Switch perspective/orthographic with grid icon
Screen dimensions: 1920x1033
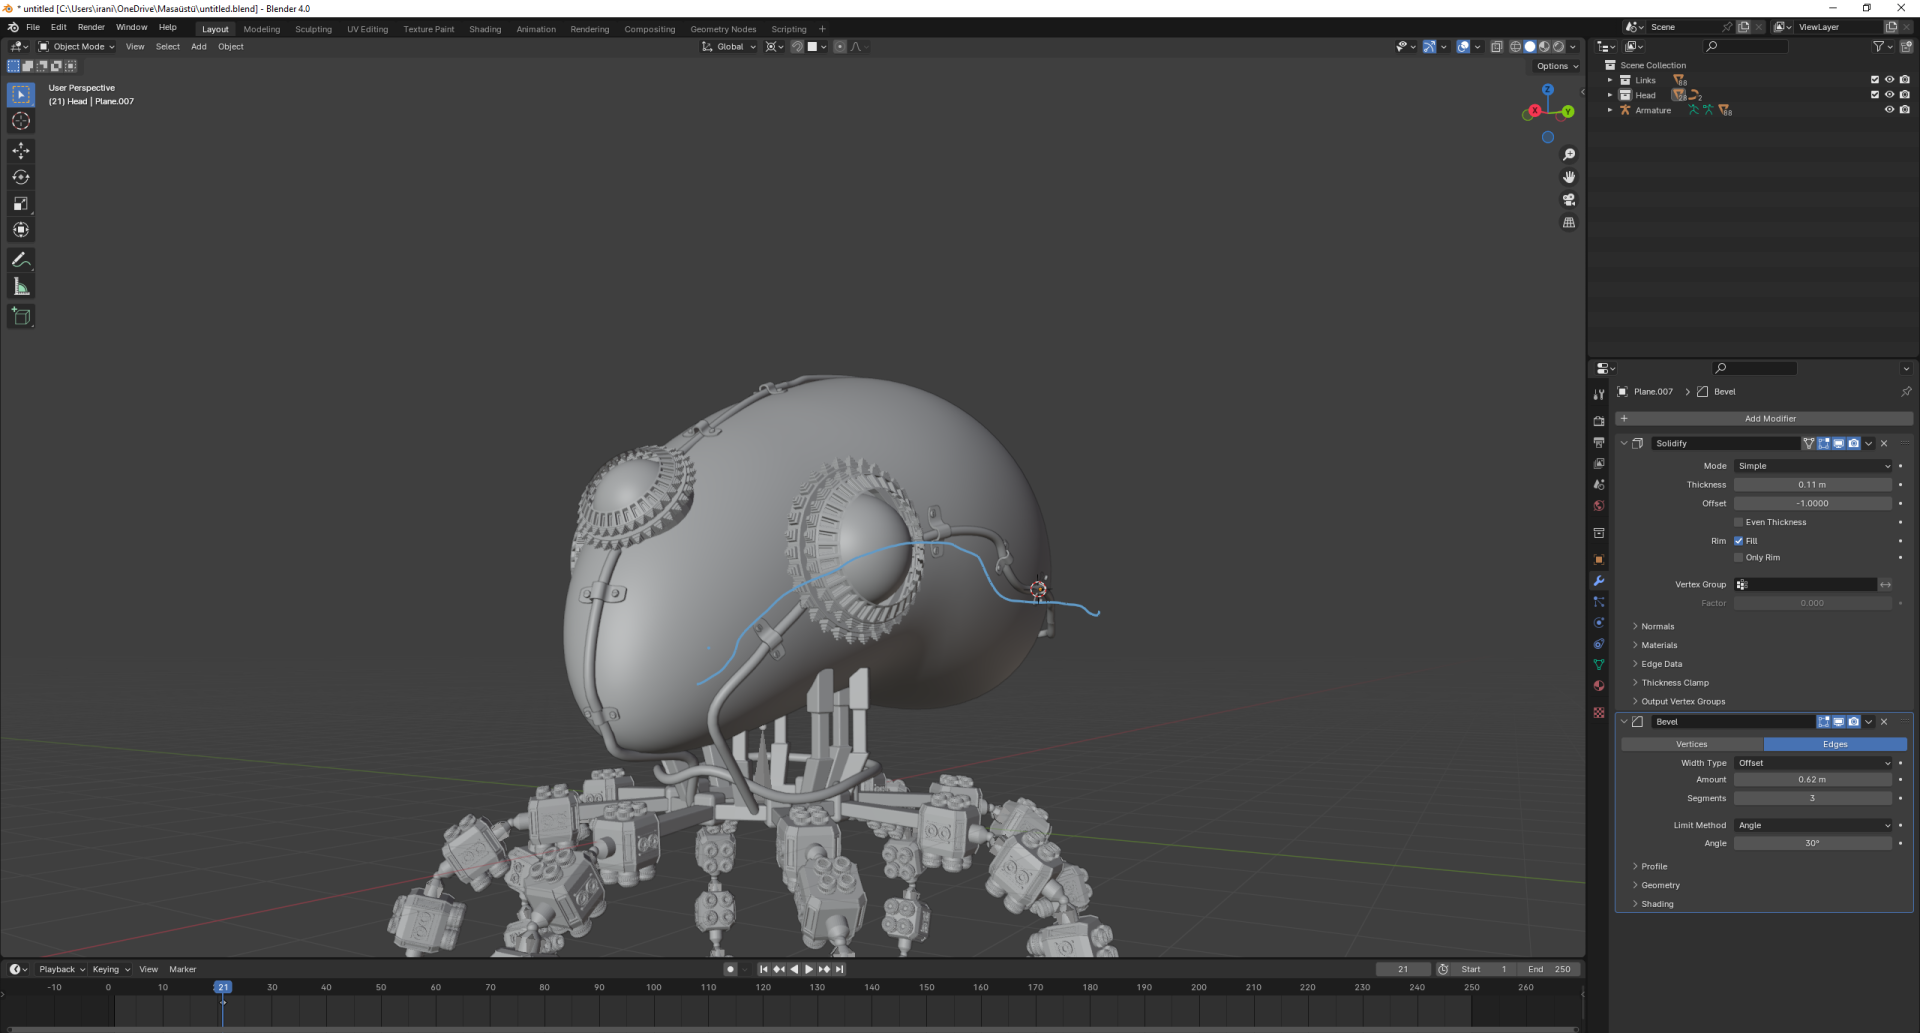click(x=1569, y=223)
